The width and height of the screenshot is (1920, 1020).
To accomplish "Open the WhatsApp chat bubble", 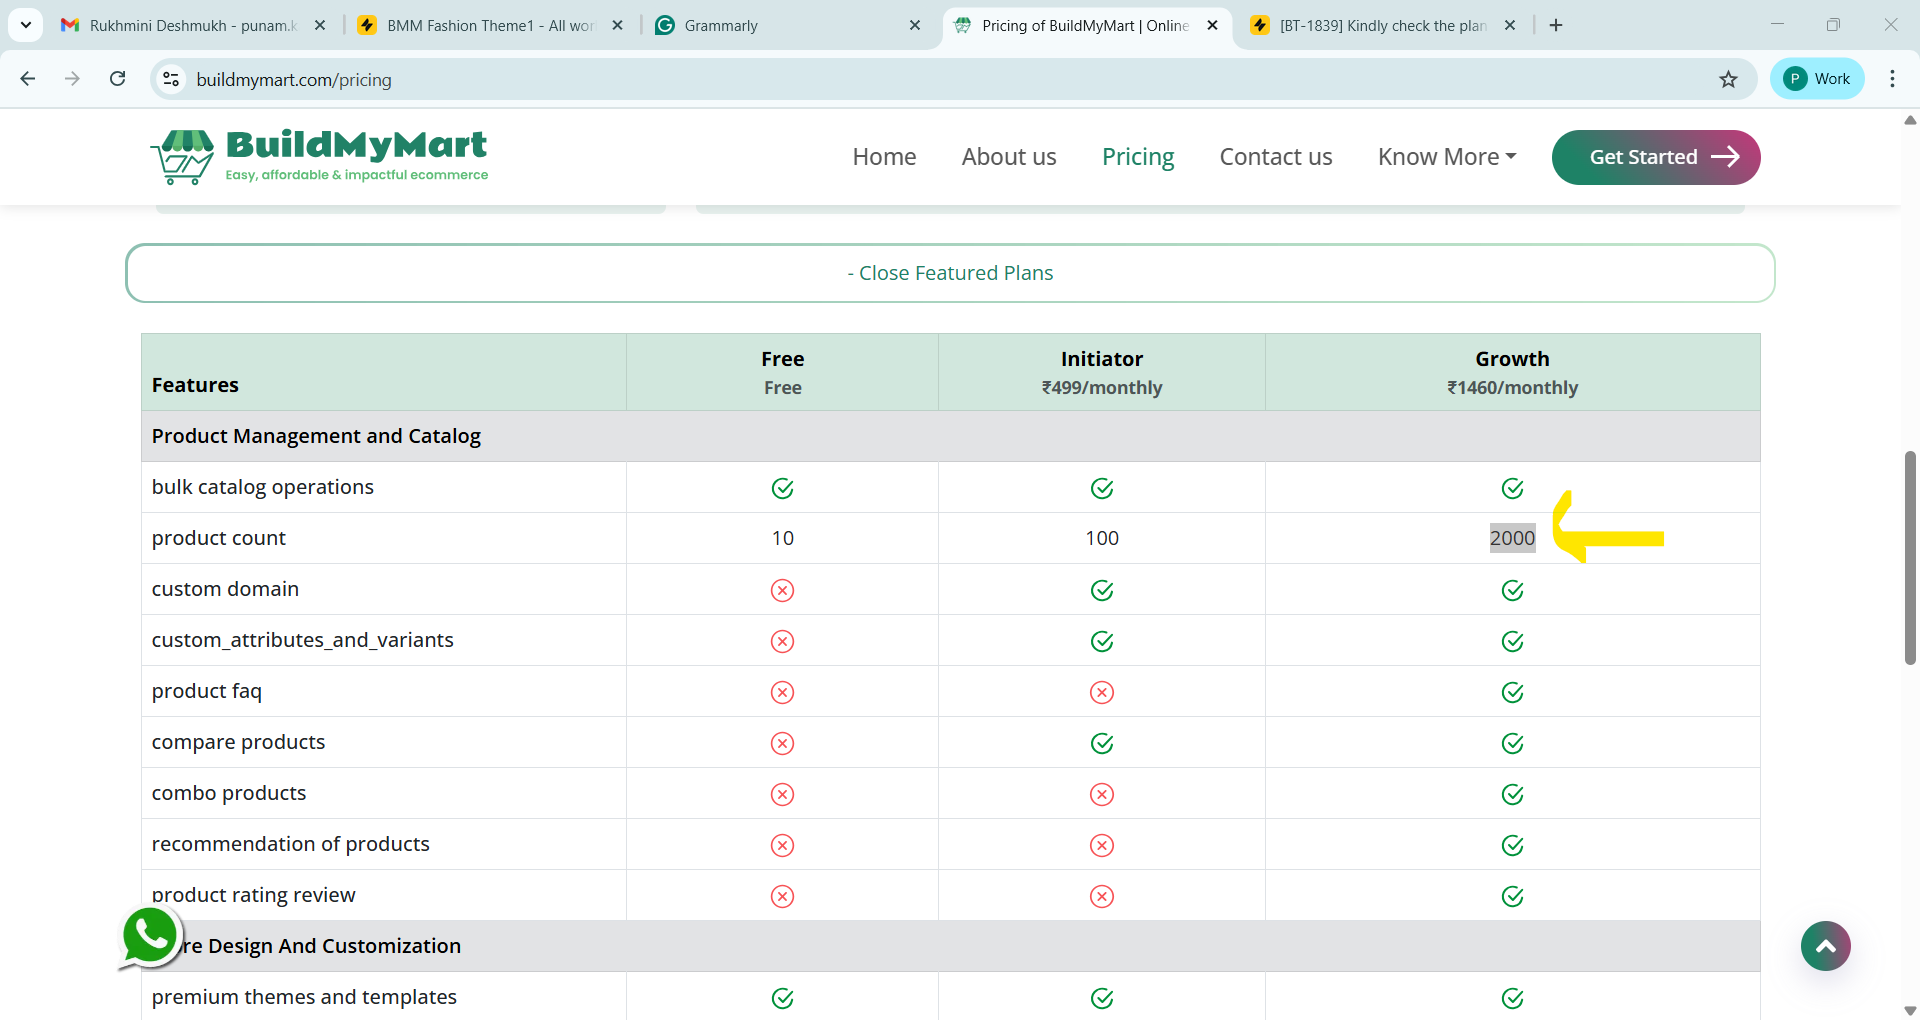I will pyautogui.click(x=150, y=937).
